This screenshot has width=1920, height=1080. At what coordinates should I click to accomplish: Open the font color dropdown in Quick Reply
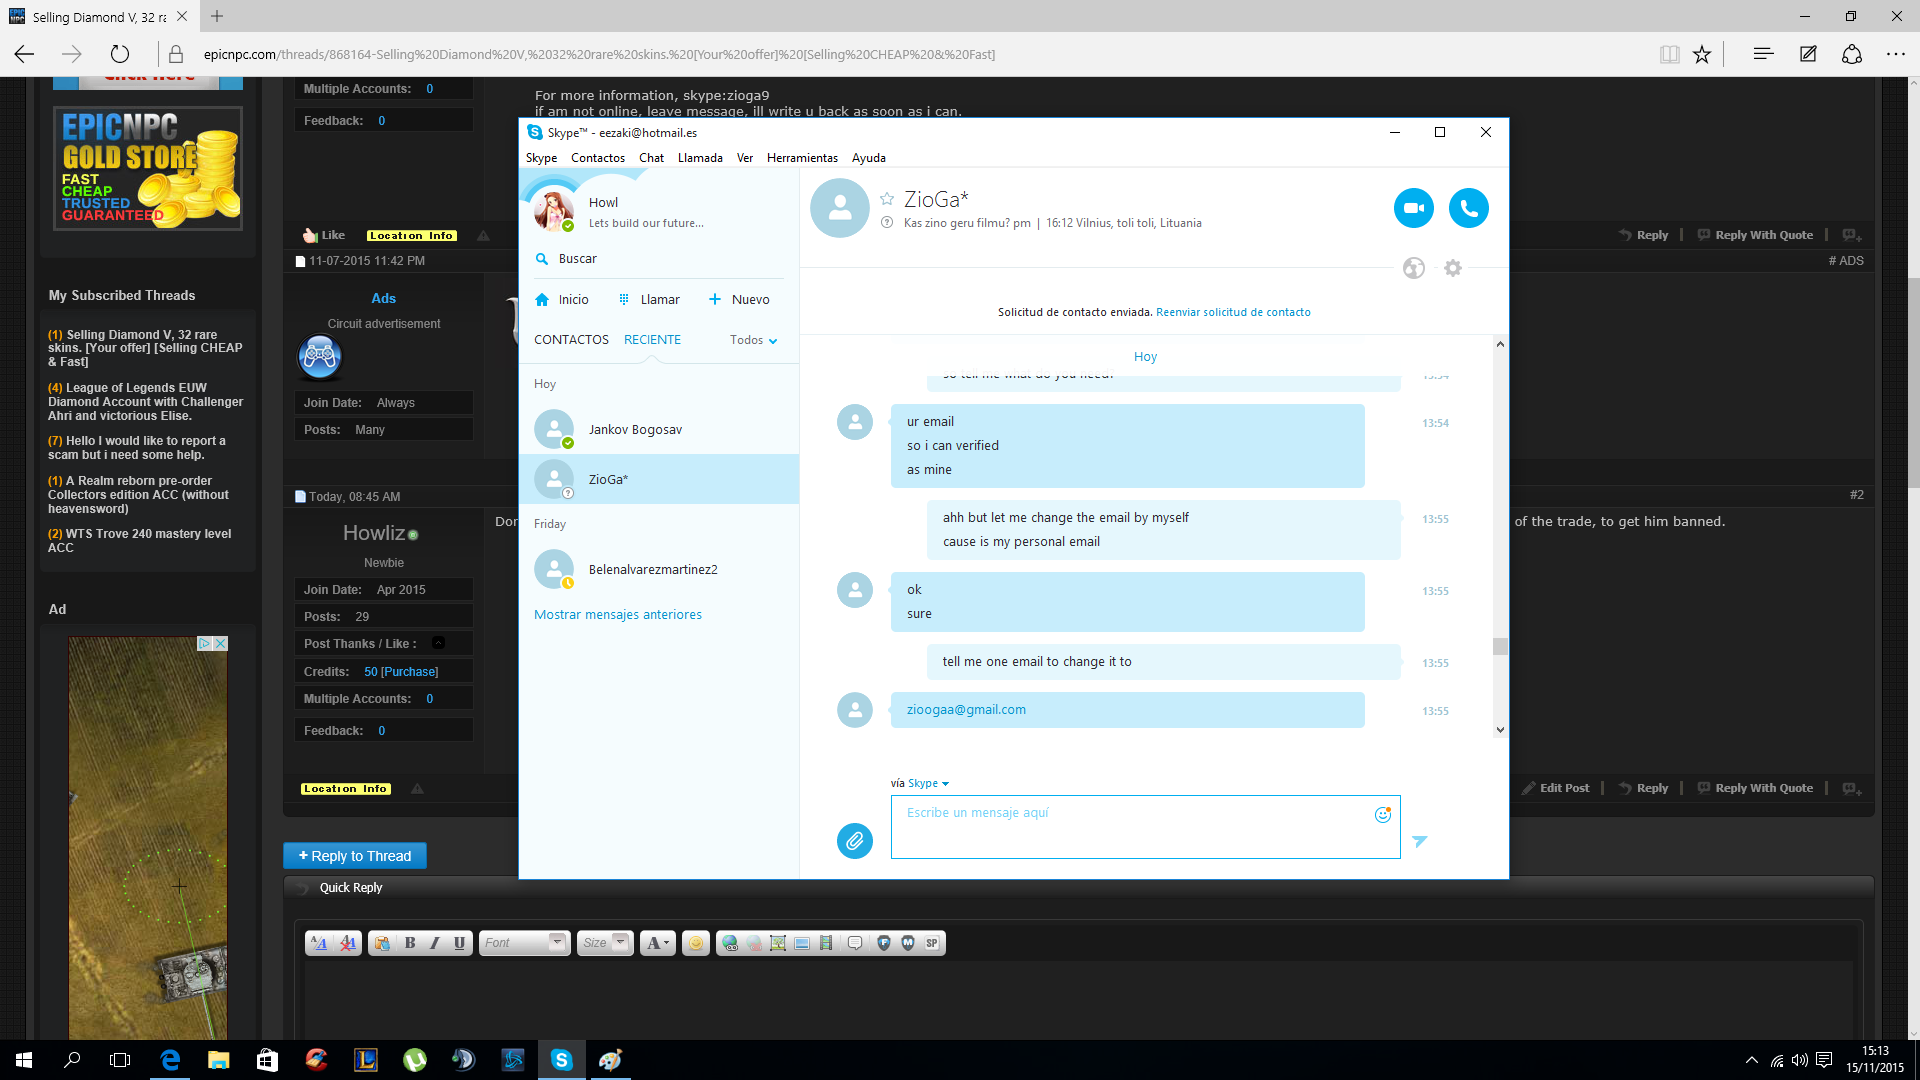[x=657, y=943]
